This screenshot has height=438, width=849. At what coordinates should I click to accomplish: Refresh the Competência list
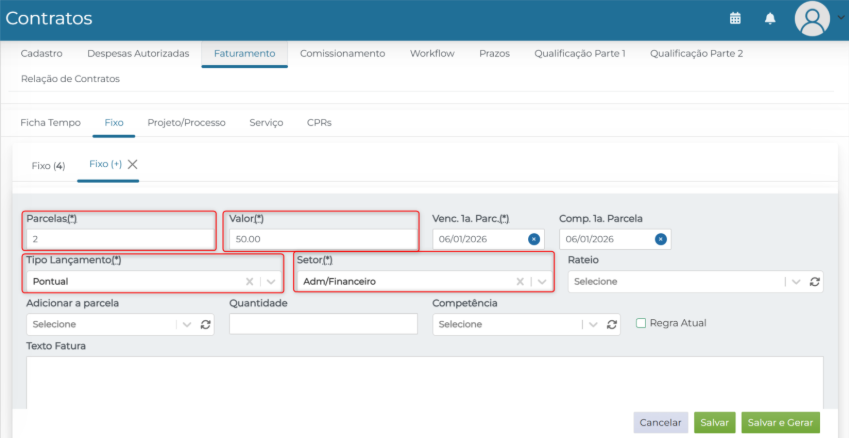pos(611,324)
